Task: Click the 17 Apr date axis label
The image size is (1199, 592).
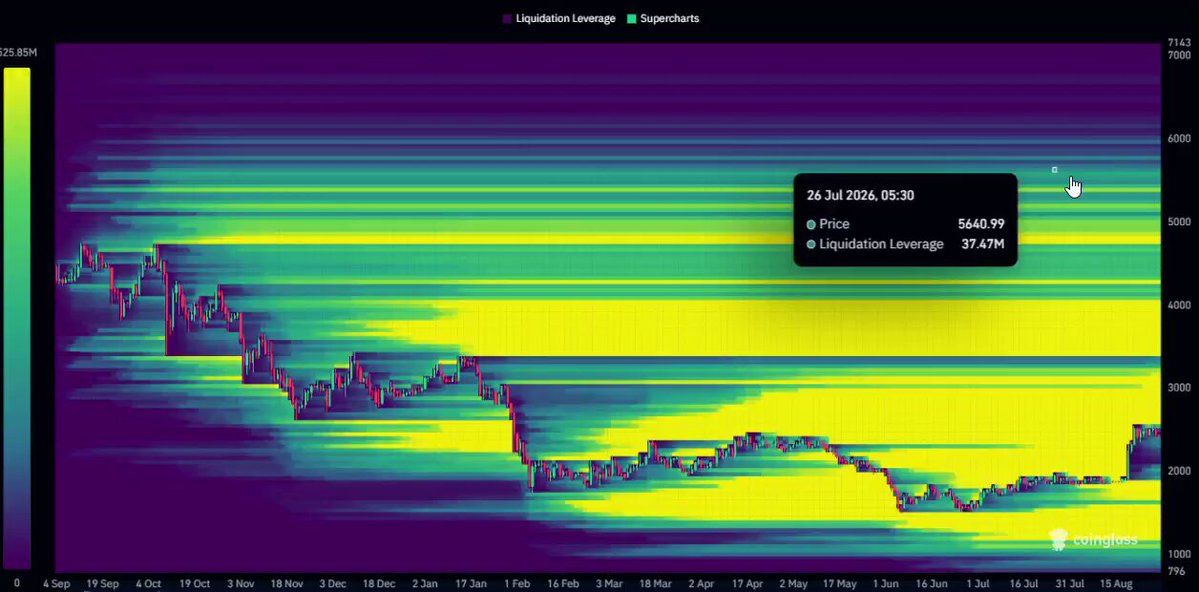Action: (746, 584)
